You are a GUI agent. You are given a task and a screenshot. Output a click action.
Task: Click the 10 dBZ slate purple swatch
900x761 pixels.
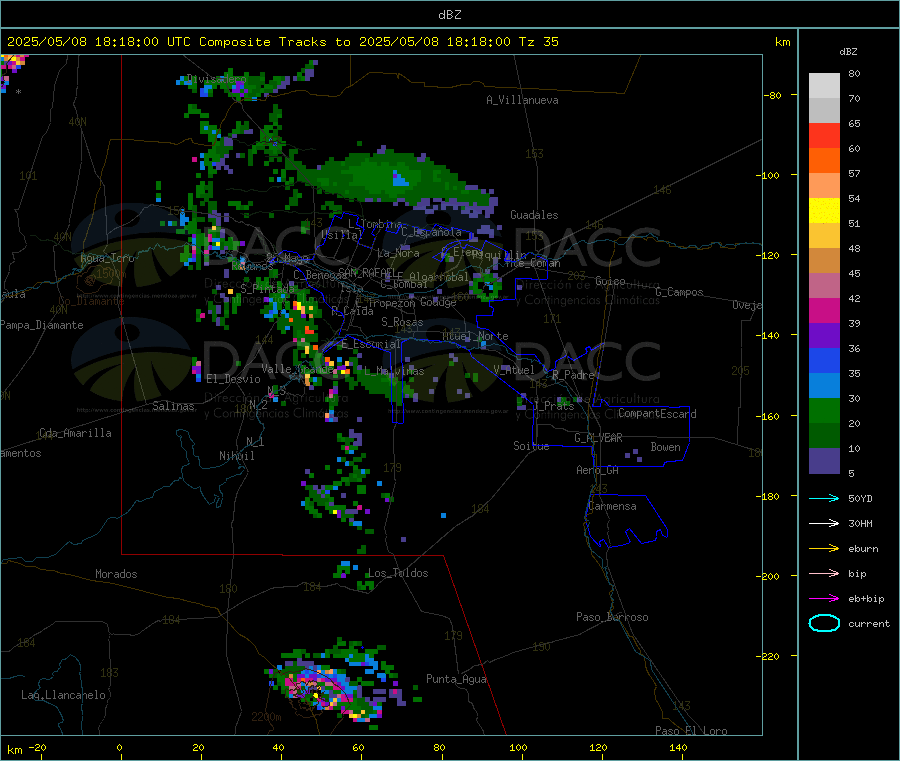tap(824, 461)
